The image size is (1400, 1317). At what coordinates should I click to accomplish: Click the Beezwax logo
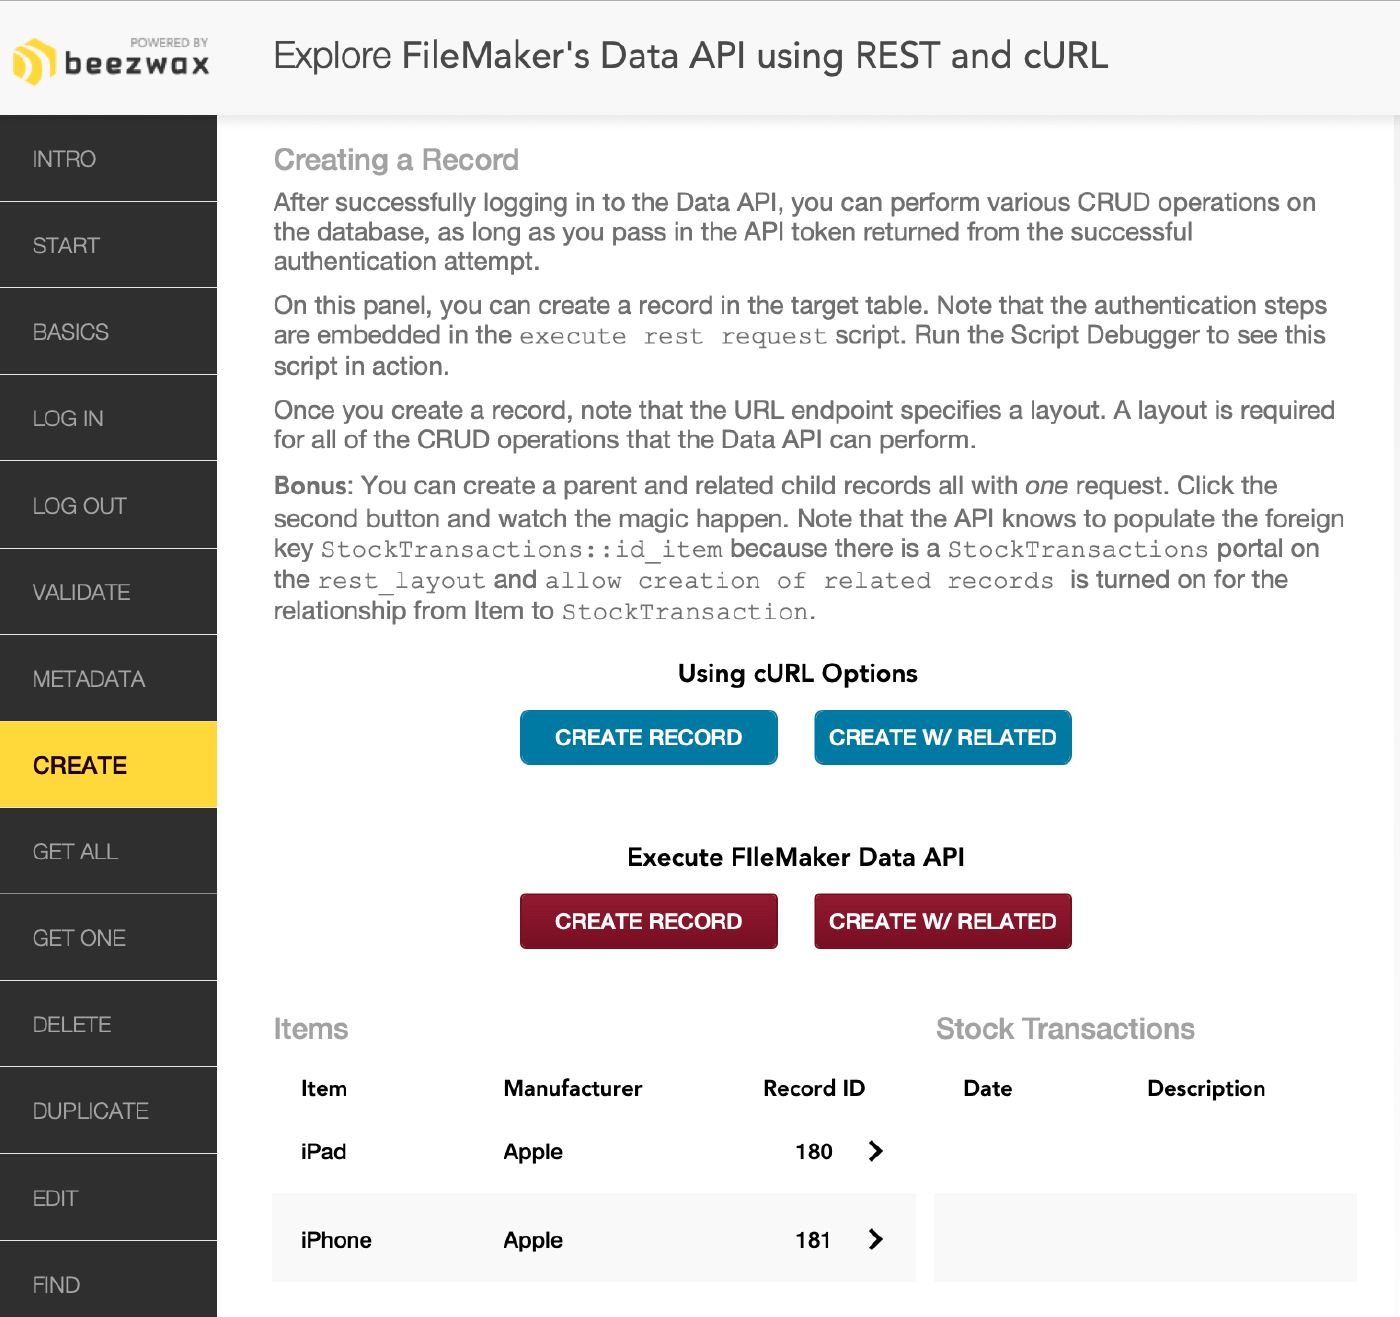[x=111, y=59]
